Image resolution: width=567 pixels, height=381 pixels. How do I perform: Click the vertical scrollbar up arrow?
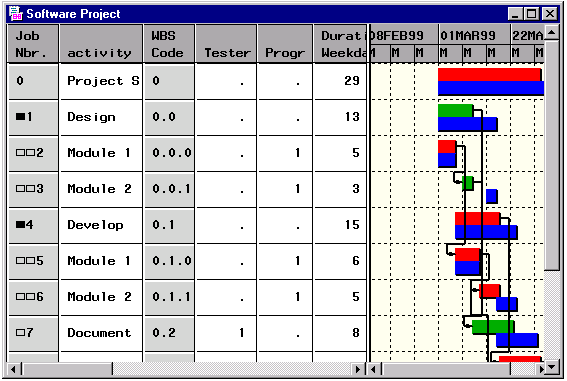coord(552,33)
